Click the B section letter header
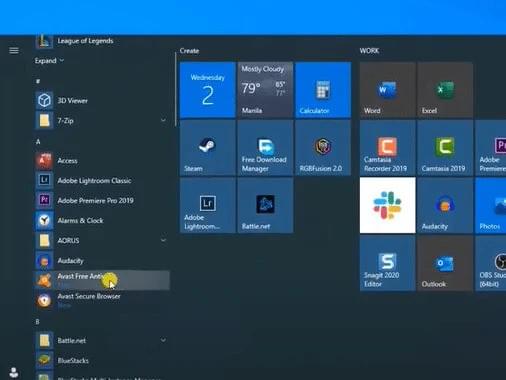Image resolution: width=506 pixels, height=380 pixels. [37, 322]
